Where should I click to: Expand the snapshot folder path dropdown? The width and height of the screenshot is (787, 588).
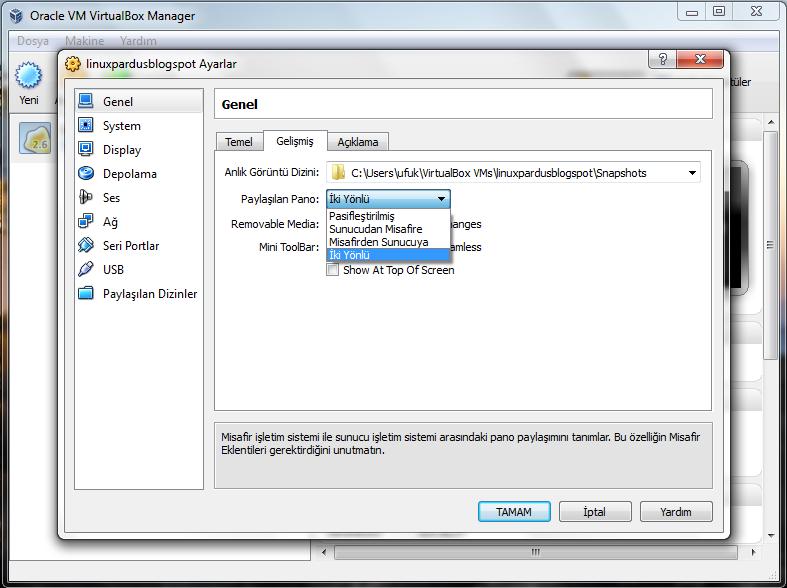click(692, 173)
